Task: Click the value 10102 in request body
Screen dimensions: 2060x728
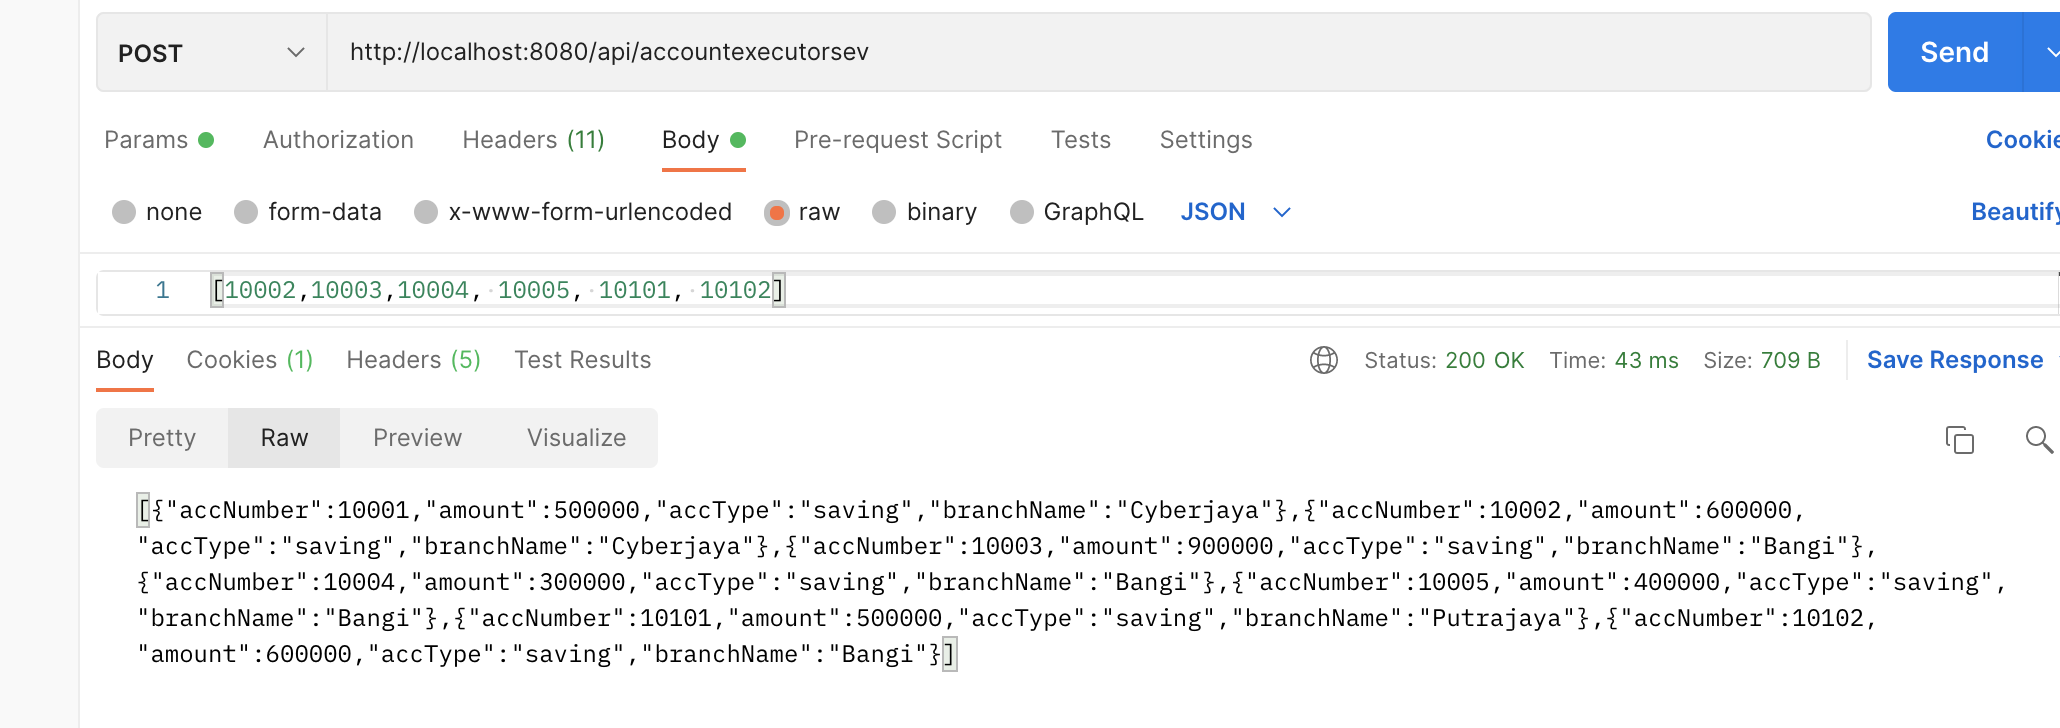Action: click(x=735, y=291)
